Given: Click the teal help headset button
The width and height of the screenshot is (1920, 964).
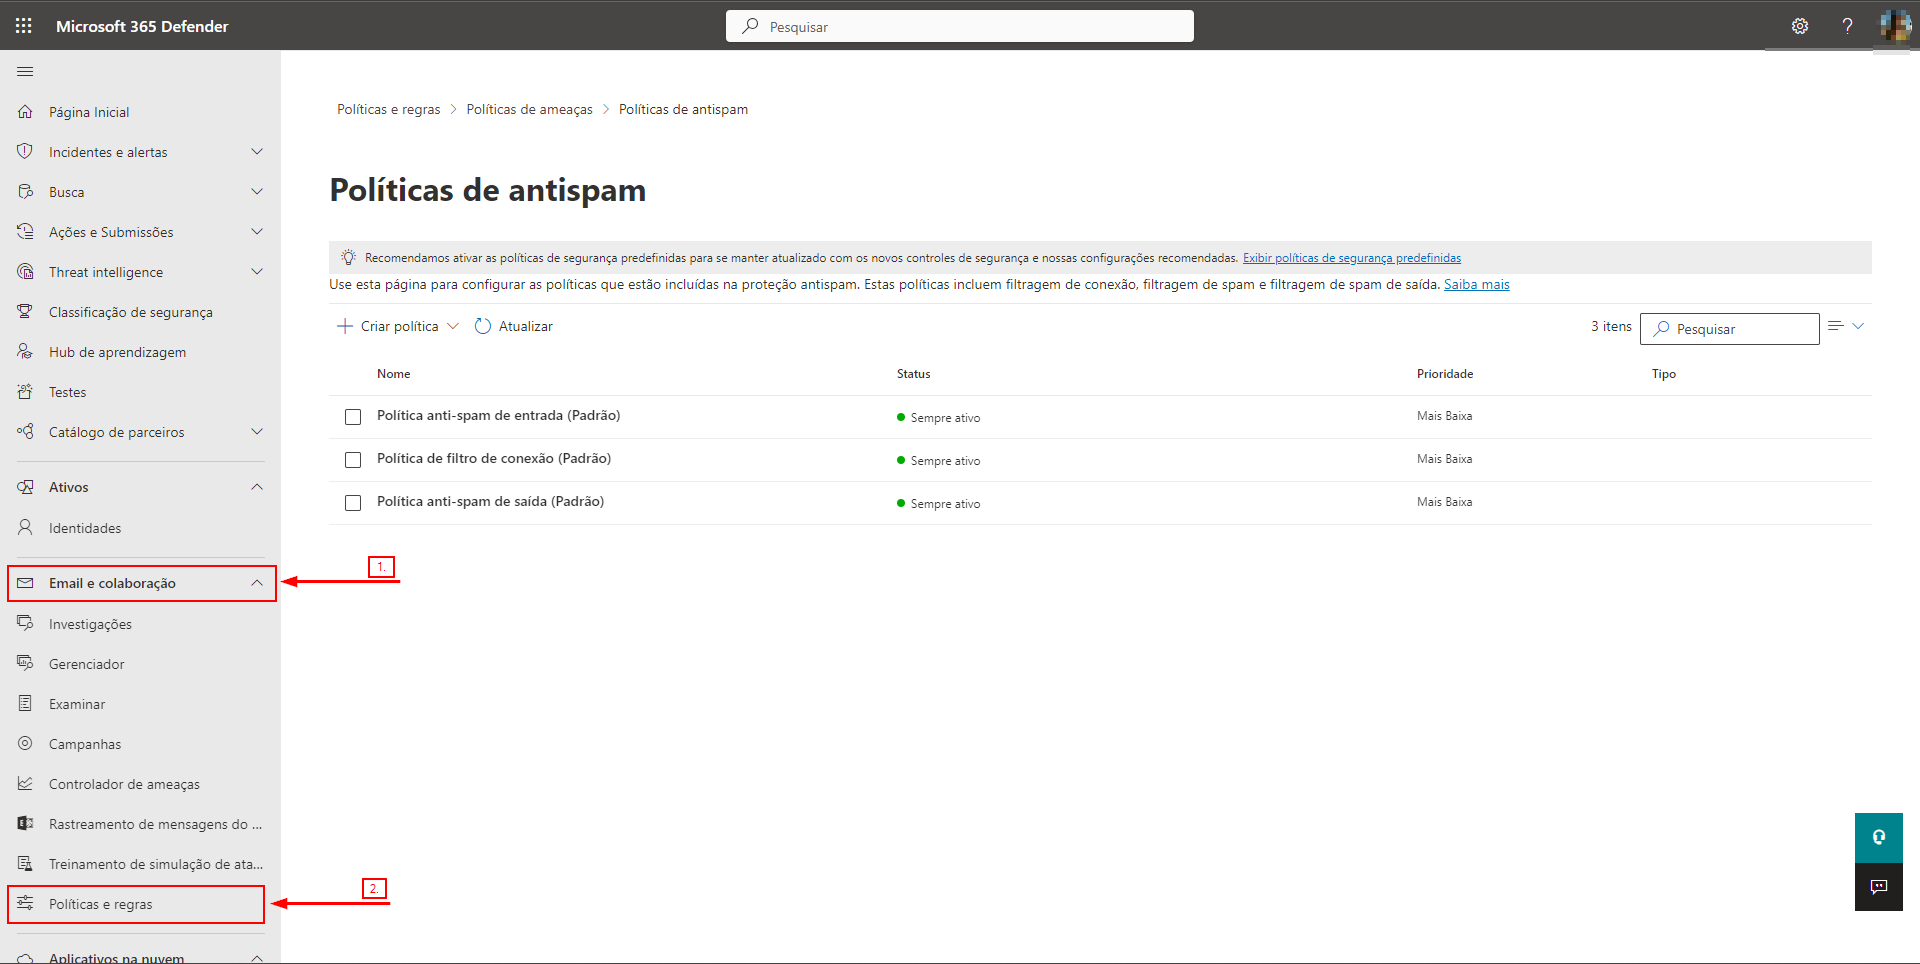Looking at the screenshot, I should pos(1878,837).
